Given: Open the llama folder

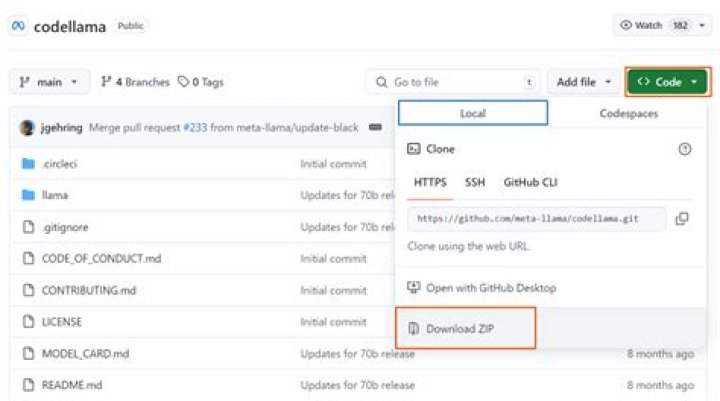Looking at the screenshot, I should 55,195.
